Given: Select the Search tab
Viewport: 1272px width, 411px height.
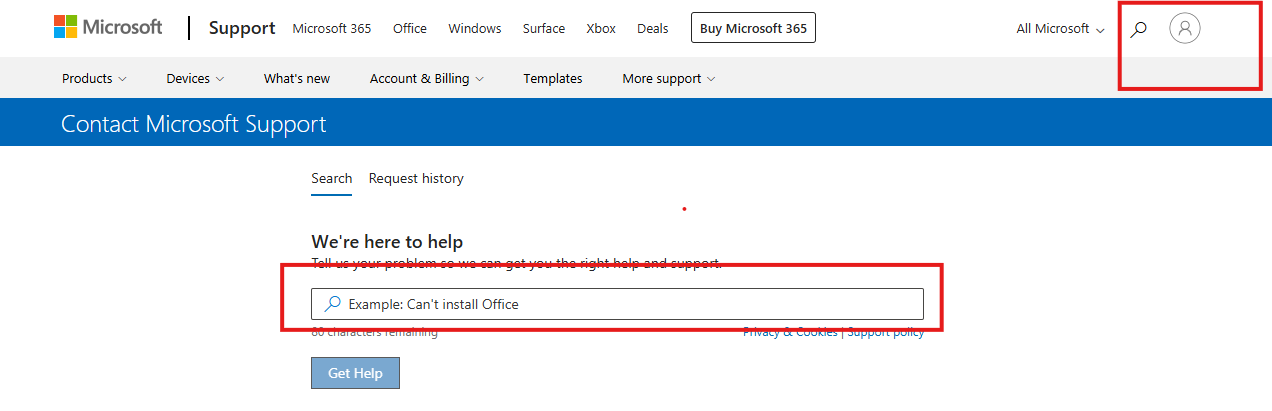Looking at the screenshot, I should point(331,178).
